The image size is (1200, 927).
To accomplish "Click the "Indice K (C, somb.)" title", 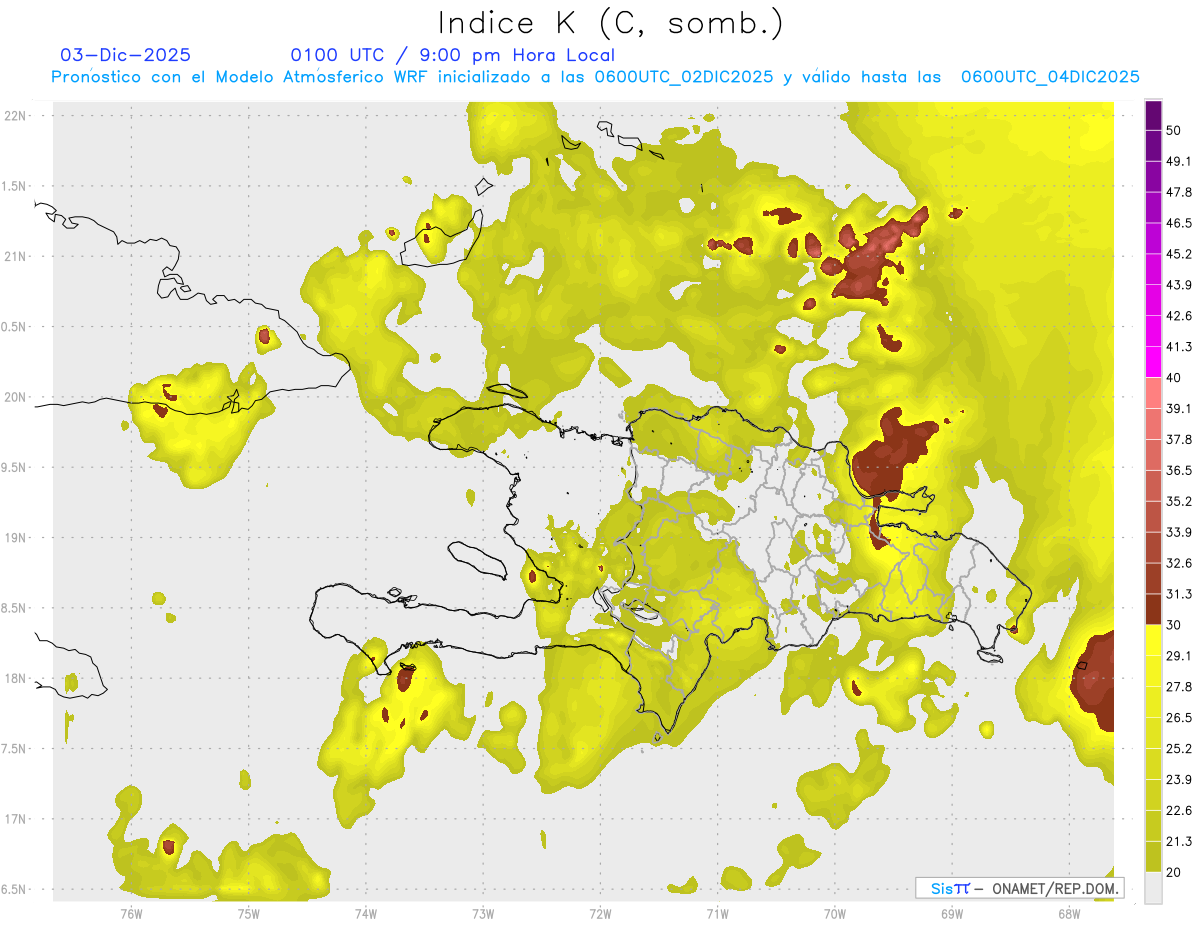I will [611, 23].
